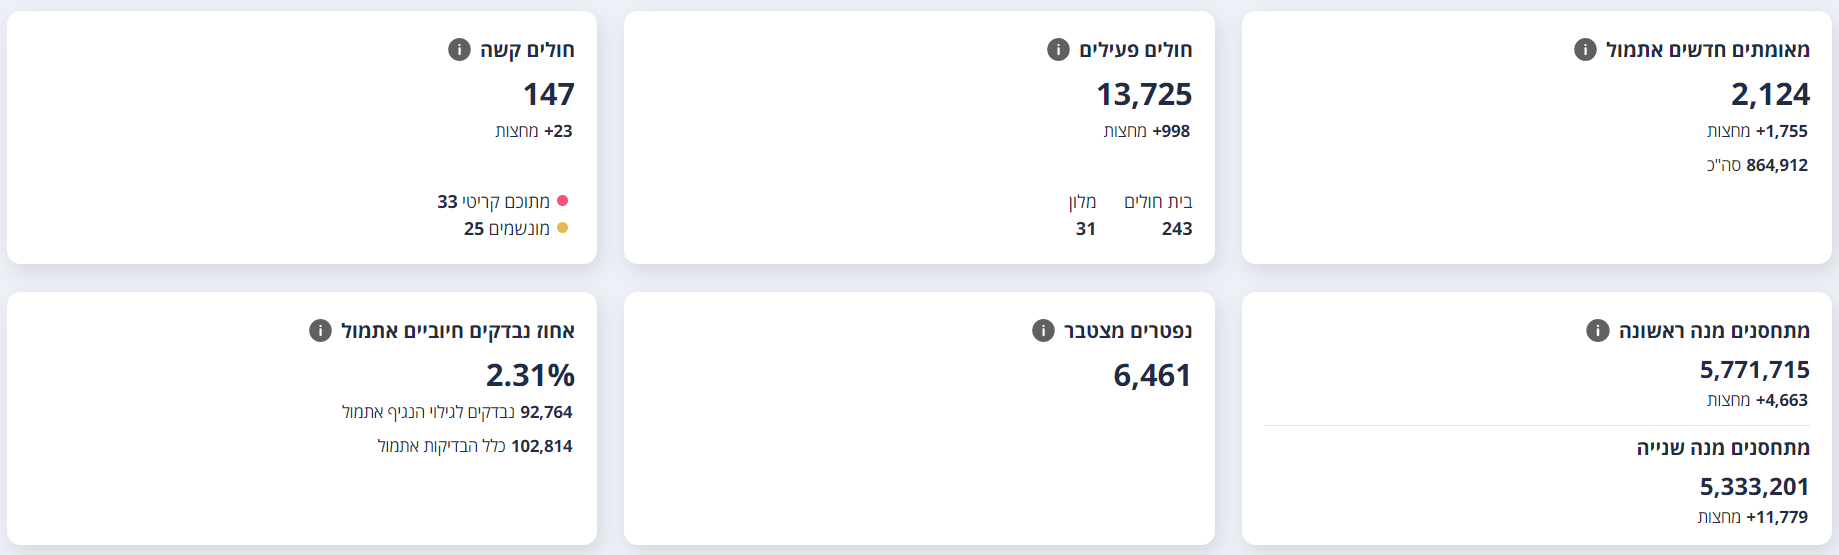Open info icon next to חולים פעילים
This screenshot has height=555, width=1839.
point(1058,50)
